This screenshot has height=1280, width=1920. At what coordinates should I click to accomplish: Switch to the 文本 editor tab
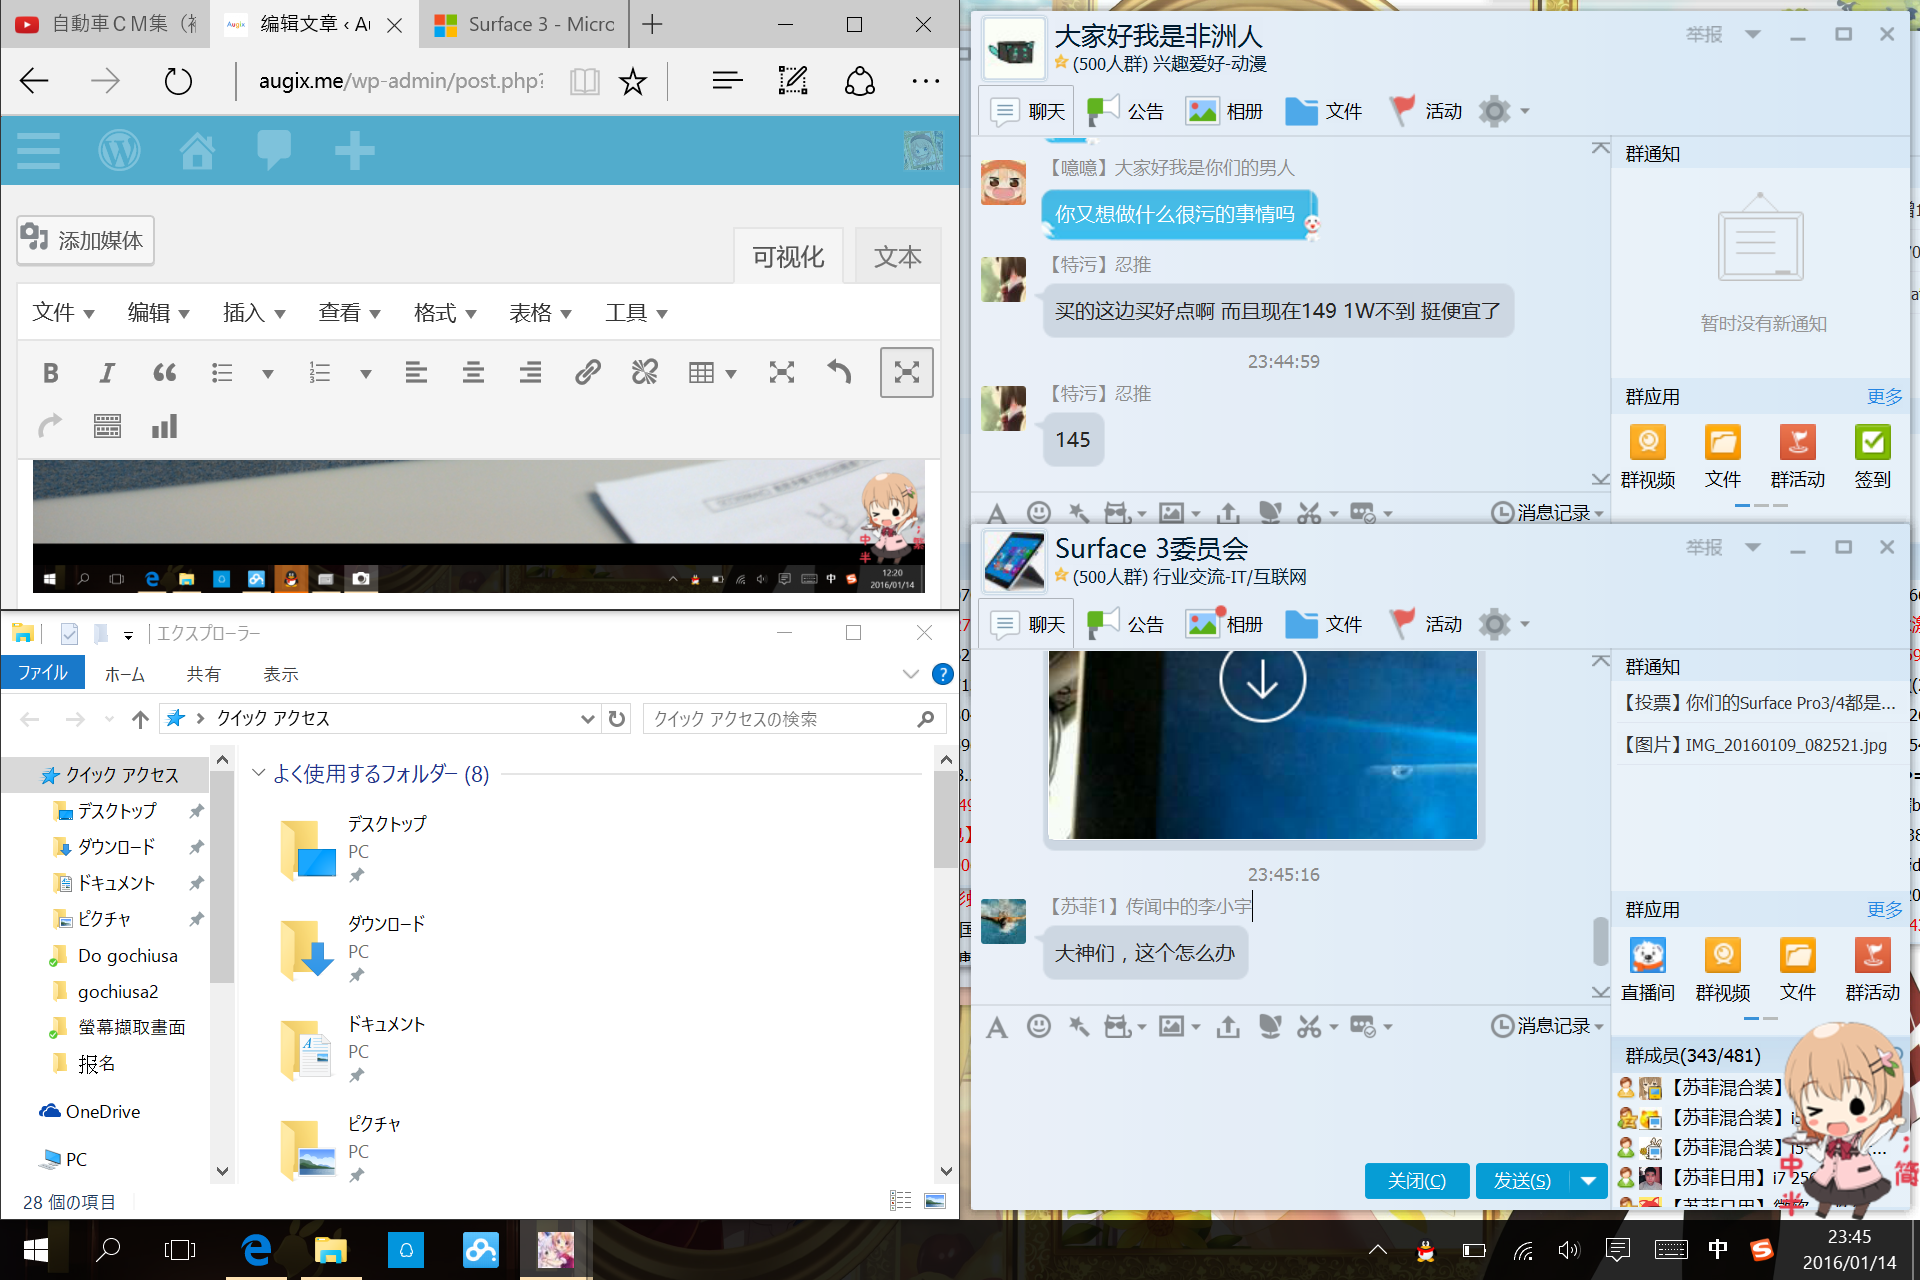[x=897, y=257]
